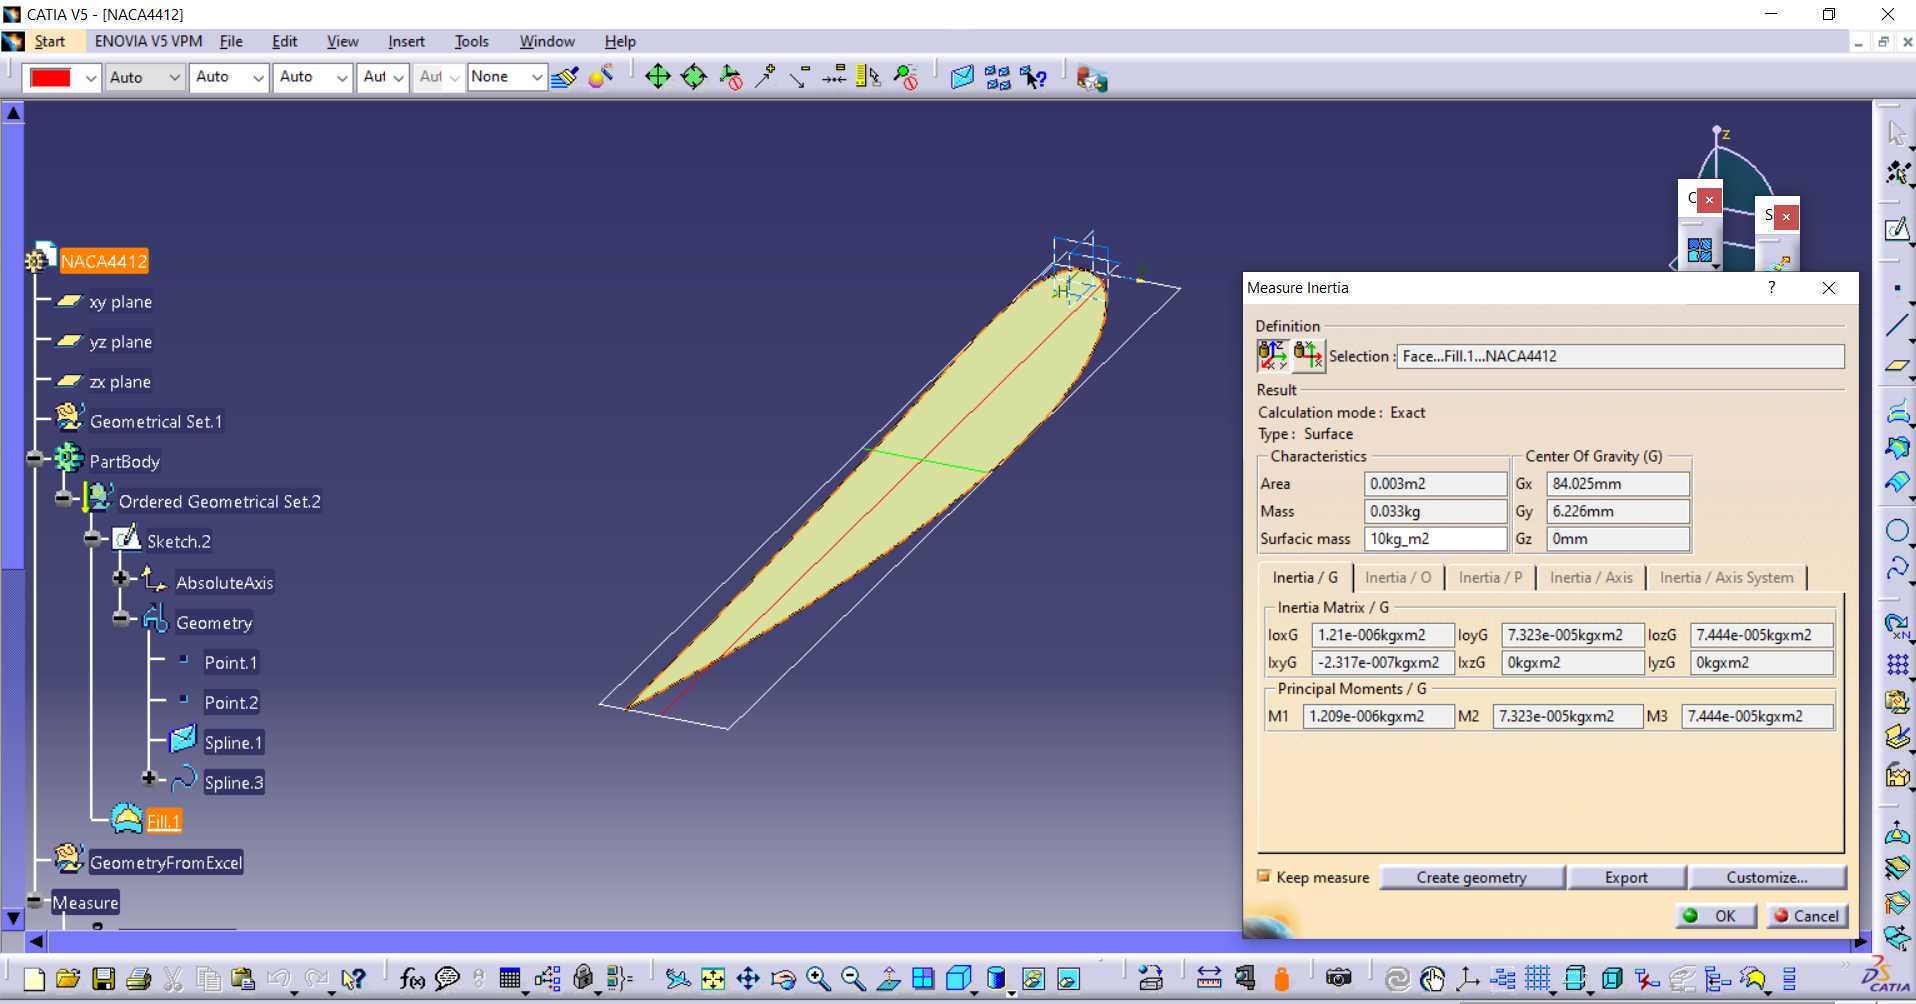Activate the Pan view tool
Screen dimensions: 1916x1004
tap(748, 979)
